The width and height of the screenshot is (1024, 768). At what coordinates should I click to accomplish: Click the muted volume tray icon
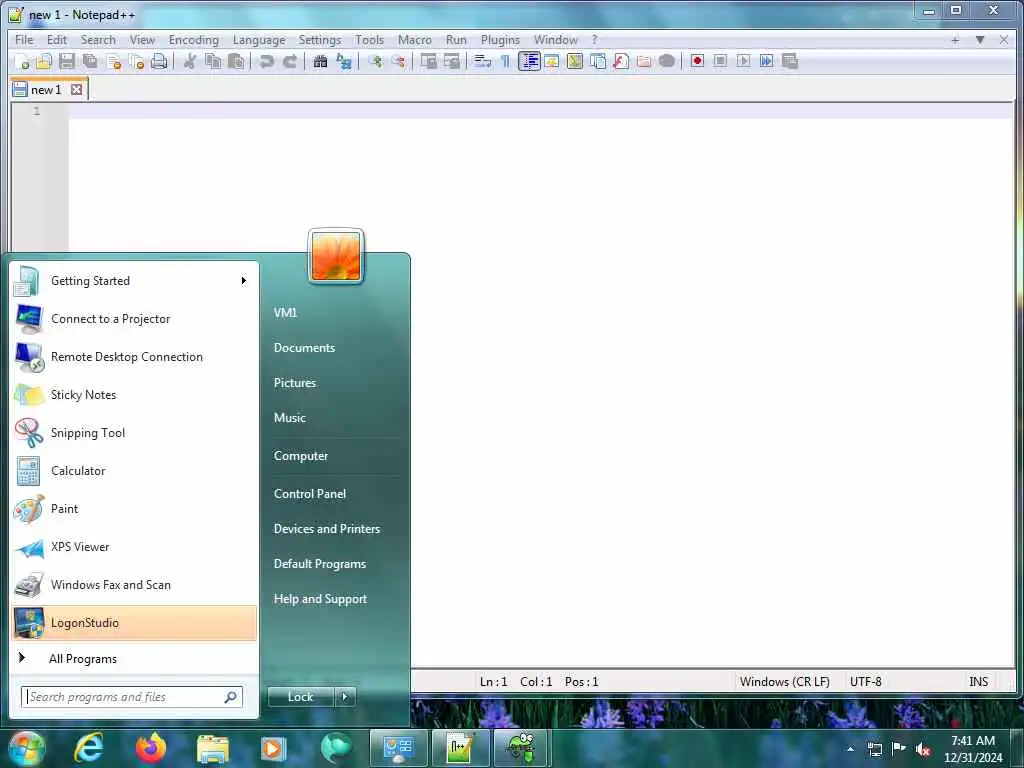point(923,749)
